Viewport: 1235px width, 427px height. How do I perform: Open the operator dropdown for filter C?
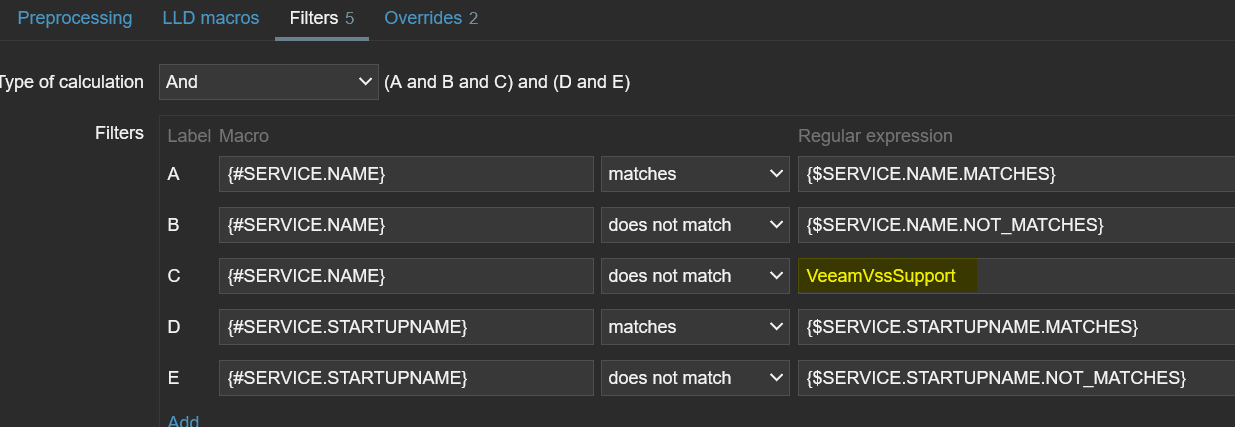(x=694, y=276)
